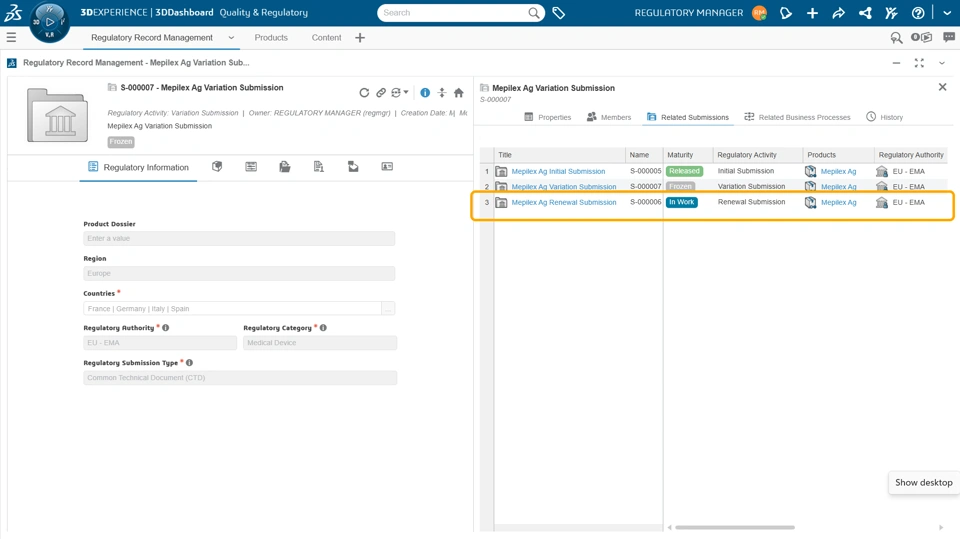The height and width of the screenshot is (539, 960).
Task: Open the products cube tab icon
Action: (x=217, y=167)
